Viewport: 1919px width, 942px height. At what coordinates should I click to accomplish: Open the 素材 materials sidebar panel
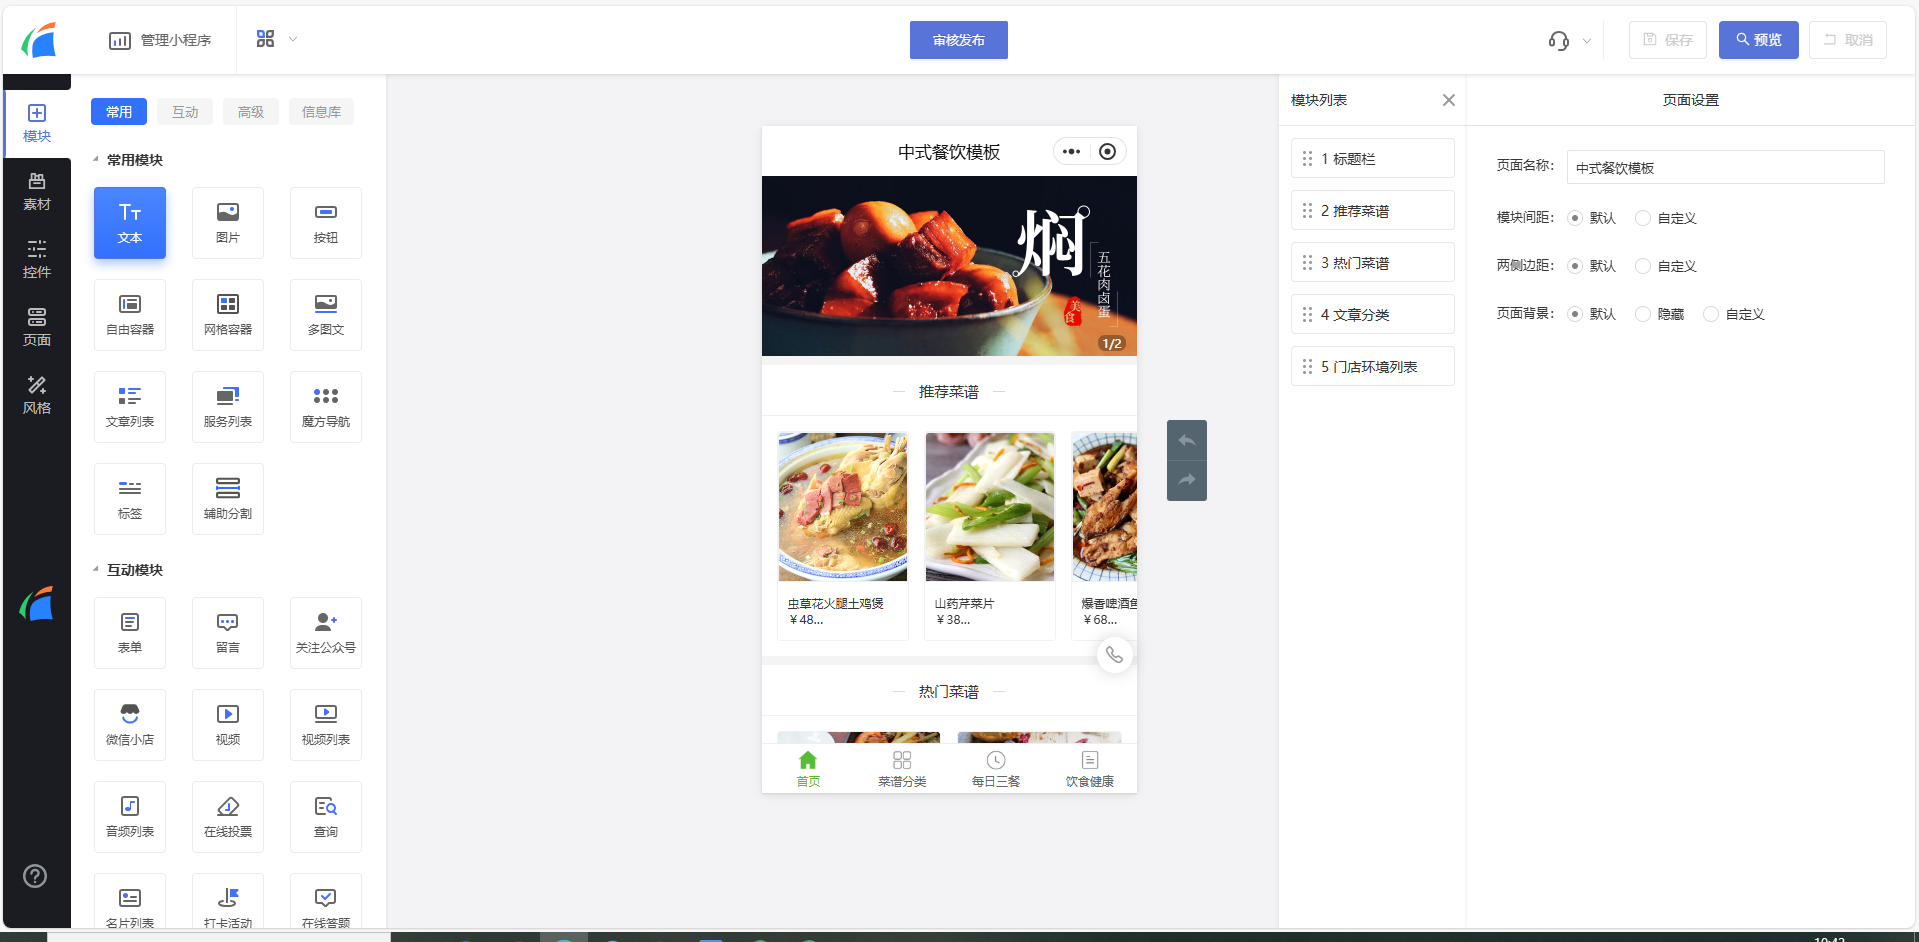pos(37,192)
